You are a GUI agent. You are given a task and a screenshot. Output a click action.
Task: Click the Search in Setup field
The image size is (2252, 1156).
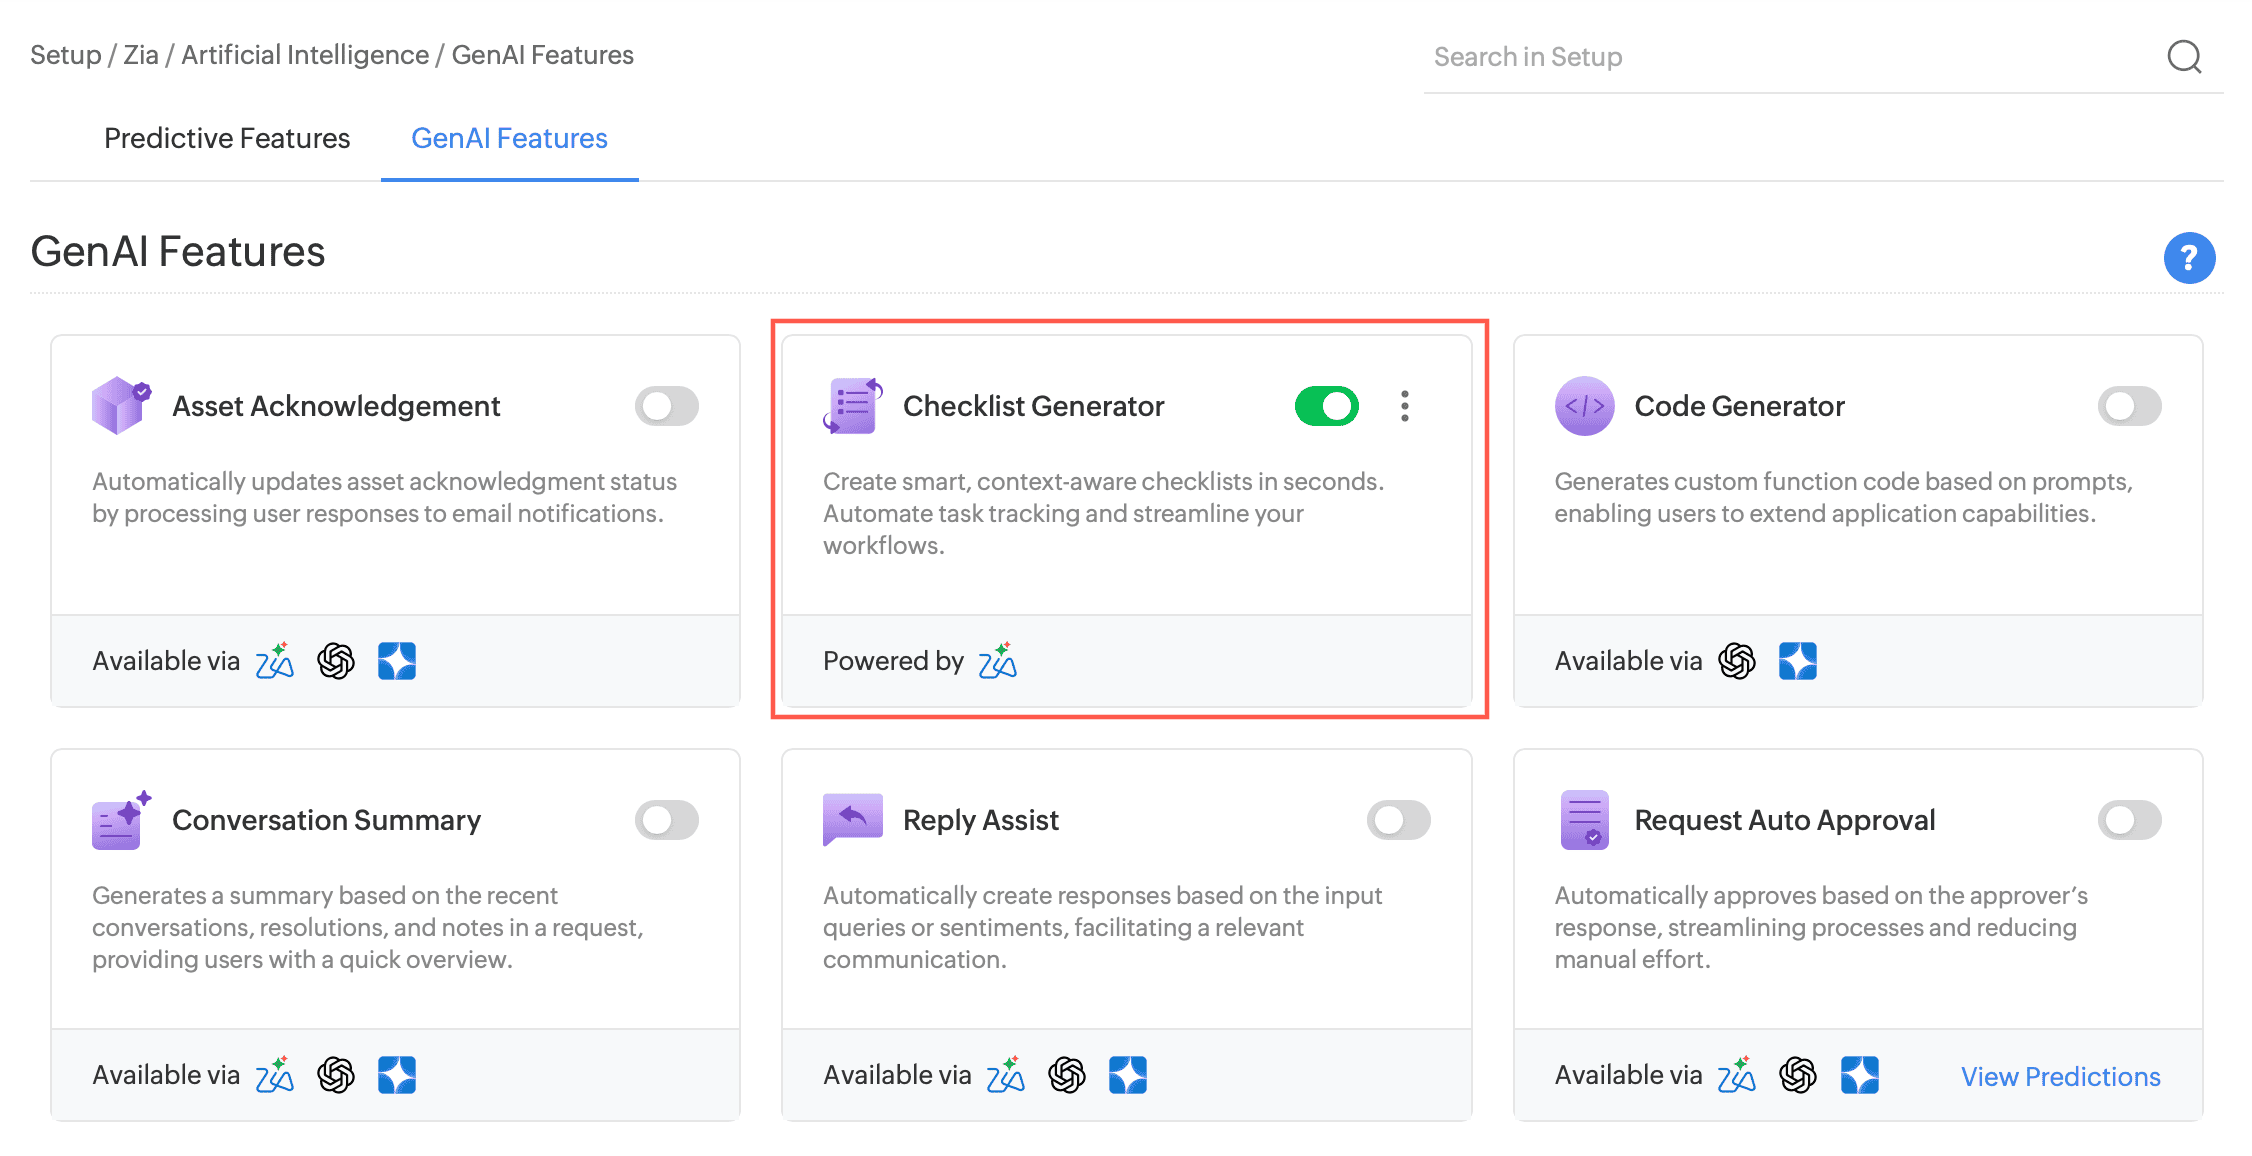[1780, 57]
